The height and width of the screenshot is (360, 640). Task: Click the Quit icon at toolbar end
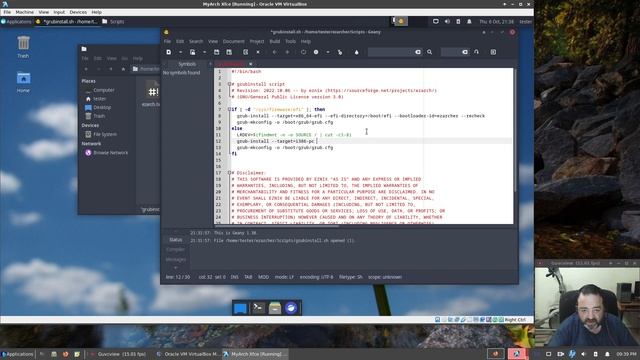click(x=493, y=52)
